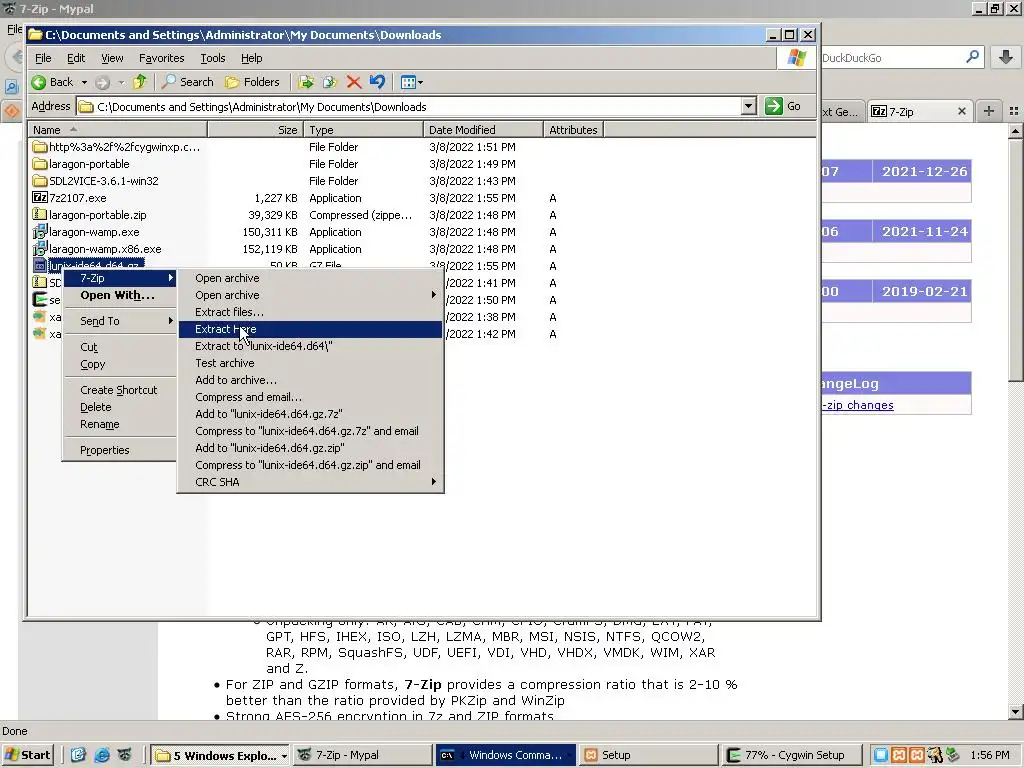Screen dimensions: 1024x768
Task: Choose Extract to "lunix-ide64.d64\" entry
Action: (310, 346)
